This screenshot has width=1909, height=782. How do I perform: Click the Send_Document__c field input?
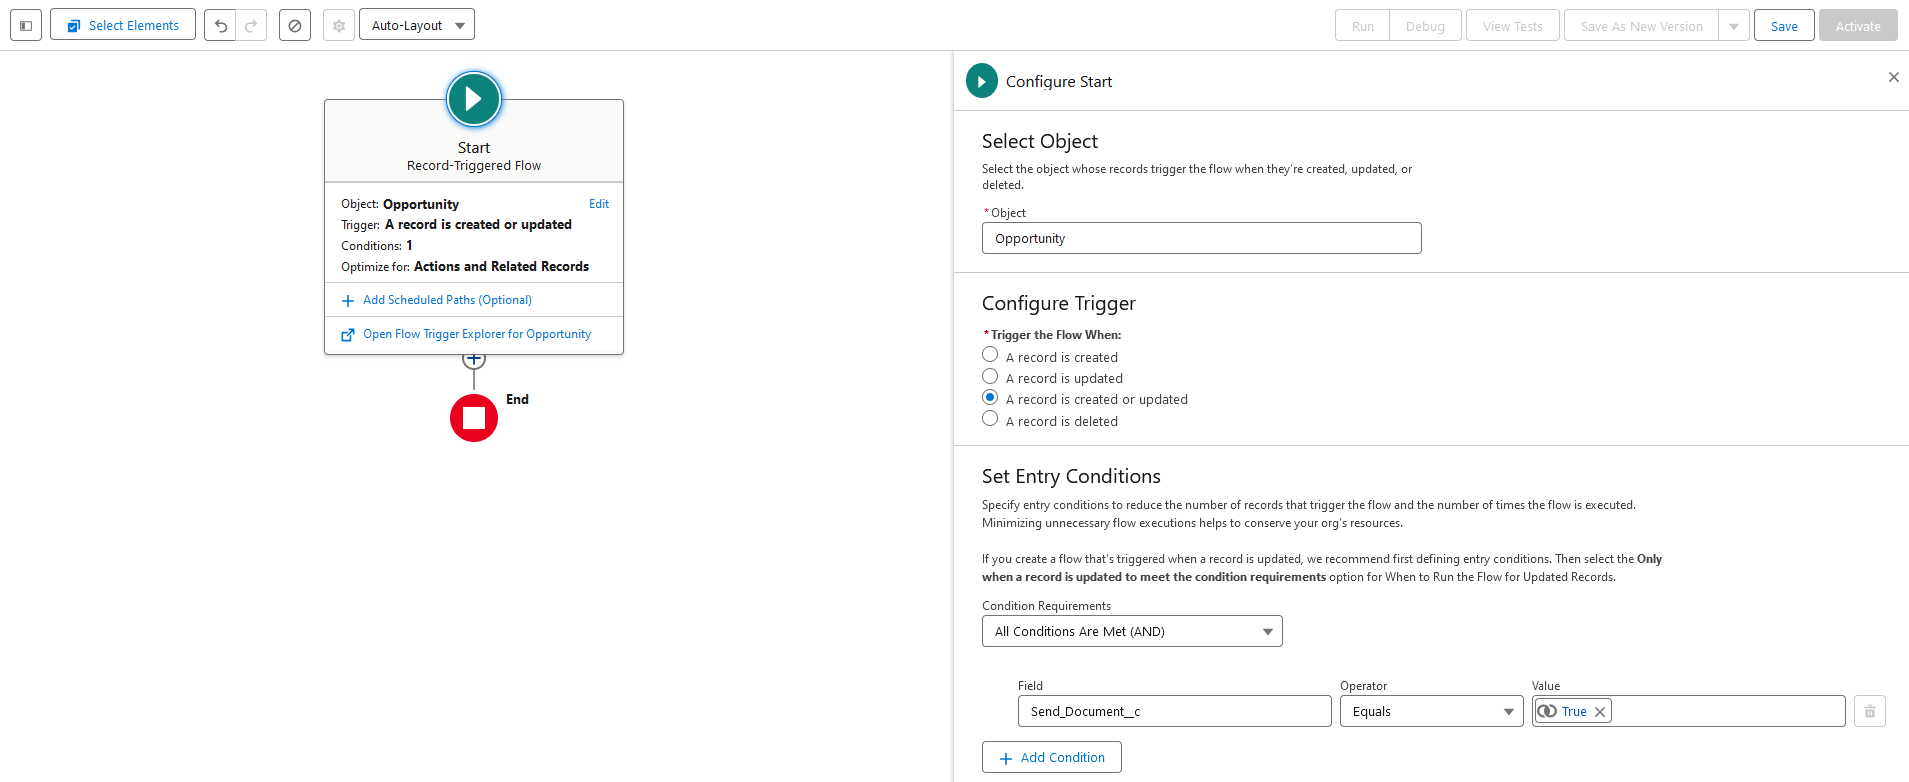coord(1174,711)
